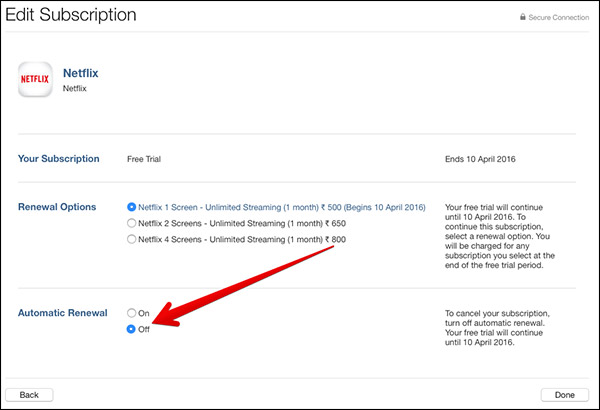This screenshot has width=600, height=410.
Task: Set Automatic Renewal to Off
Action: [x=131, y=329]
